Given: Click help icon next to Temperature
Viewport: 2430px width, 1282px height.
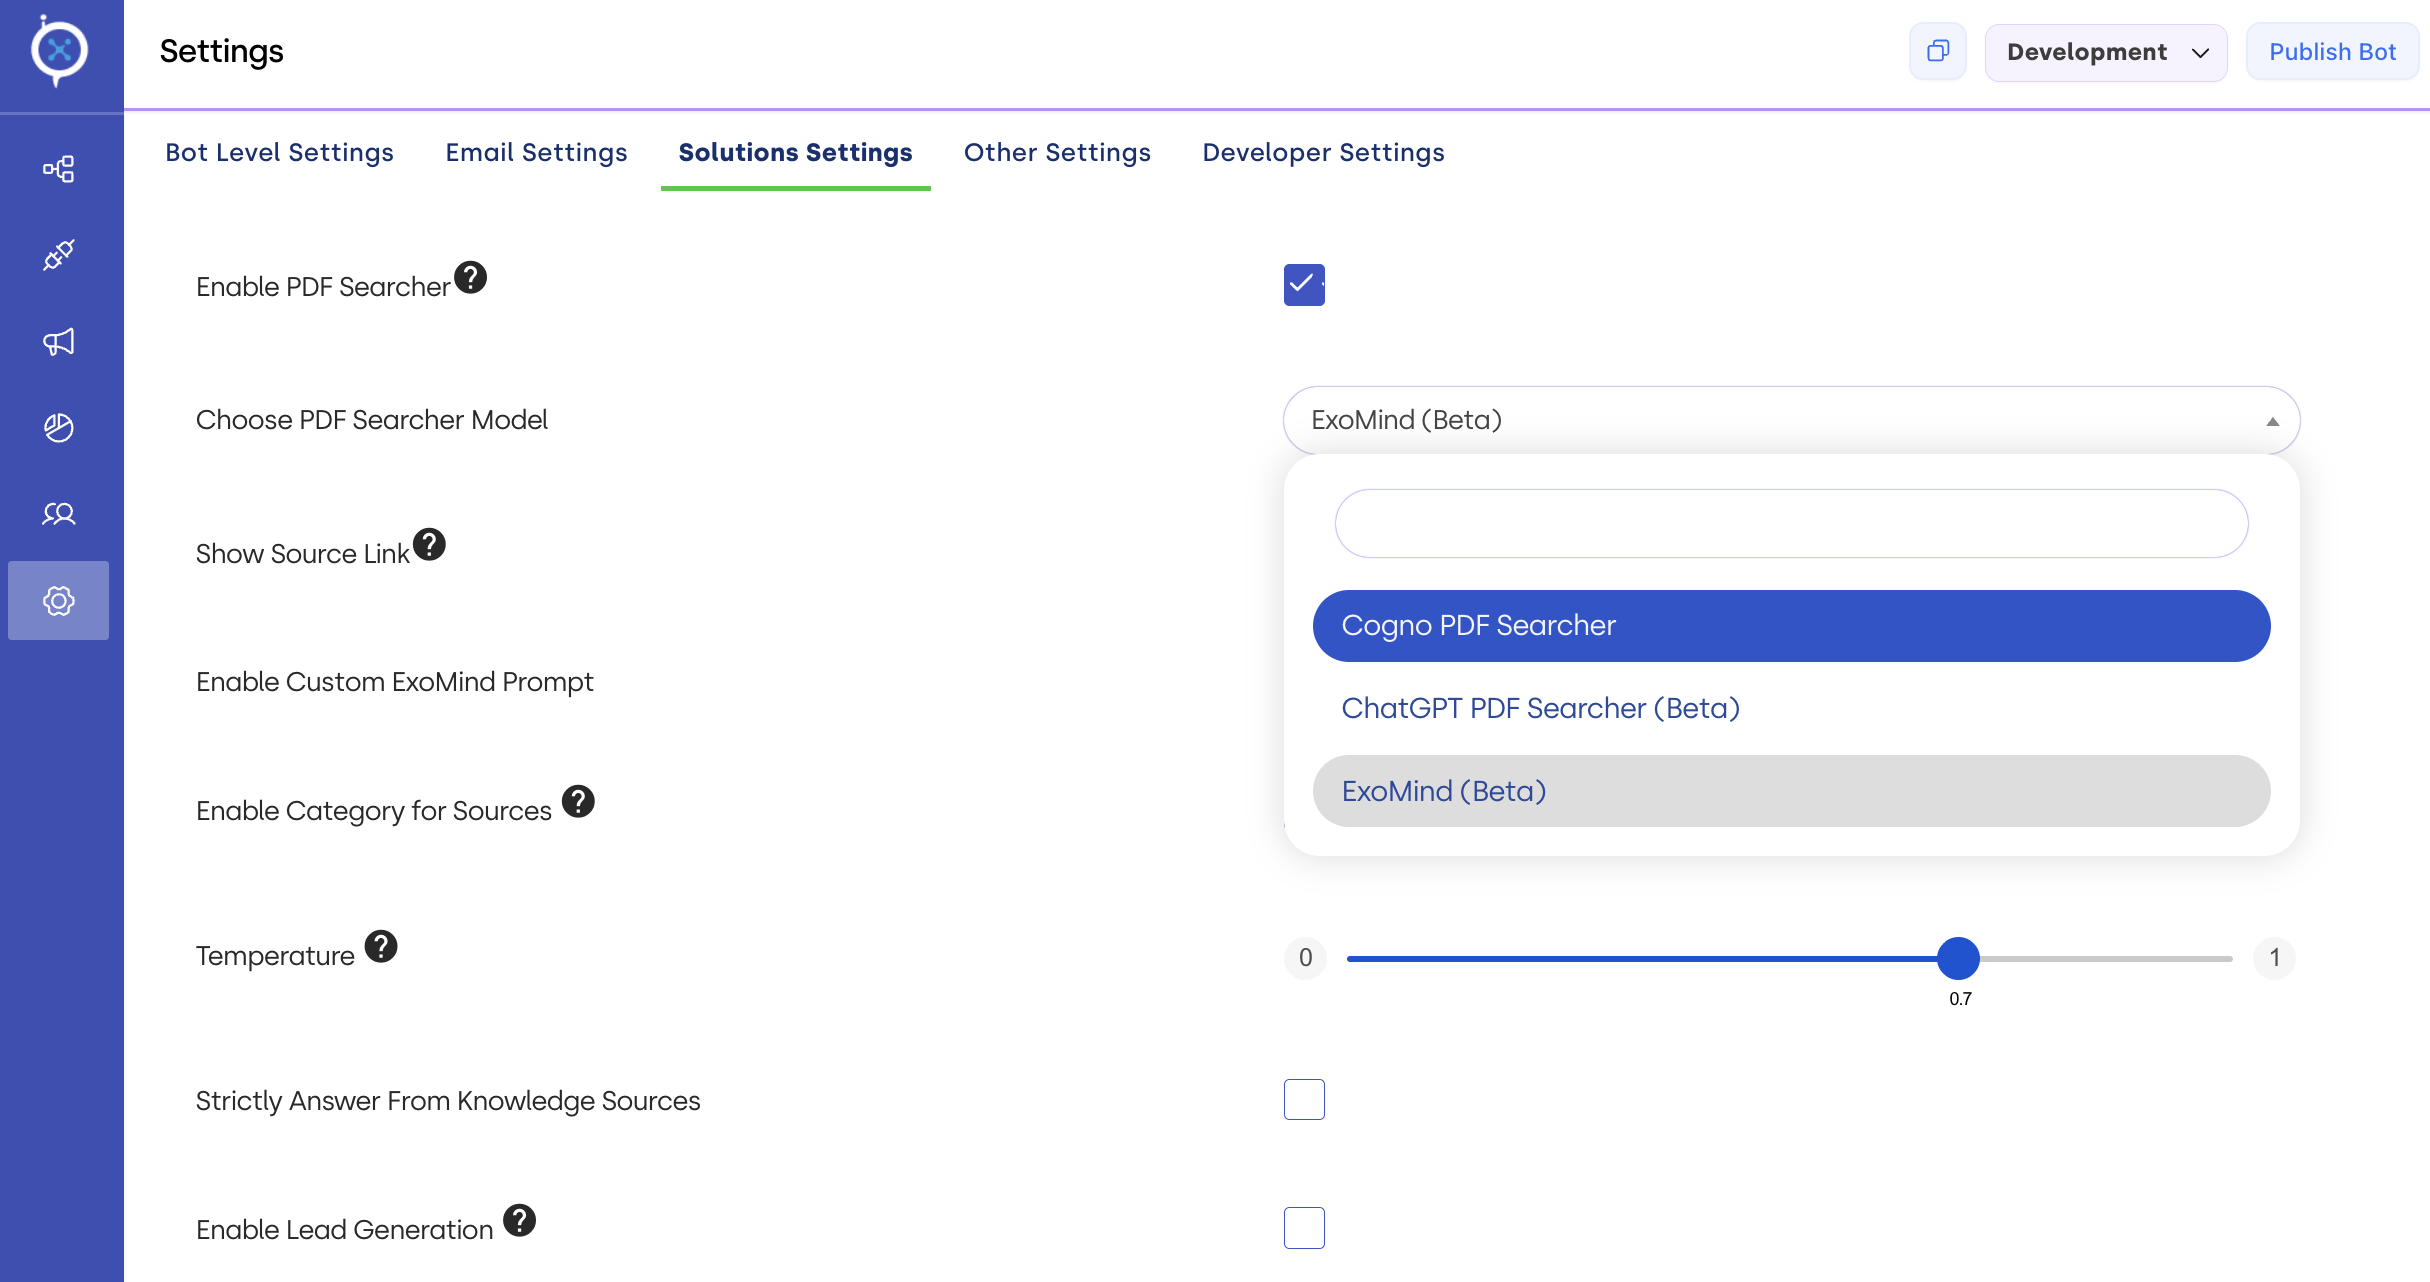Looking at the screenshot, I should (381, 946).
